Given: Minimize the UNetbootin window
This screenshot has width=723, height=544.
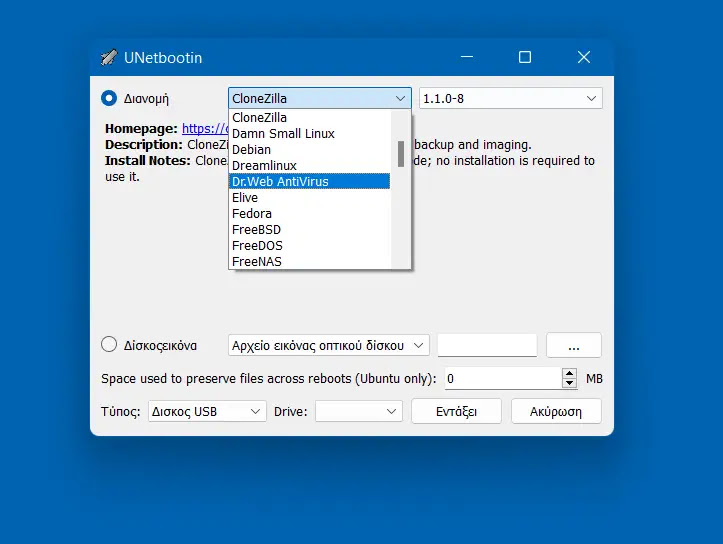Looking at the screenshot, I should pyautogui.click(x=467, y=57).
